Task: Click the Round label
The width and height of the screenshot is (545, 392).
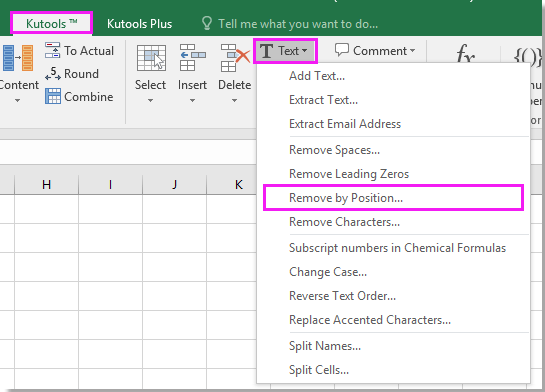Action: (x=81, y=74)
